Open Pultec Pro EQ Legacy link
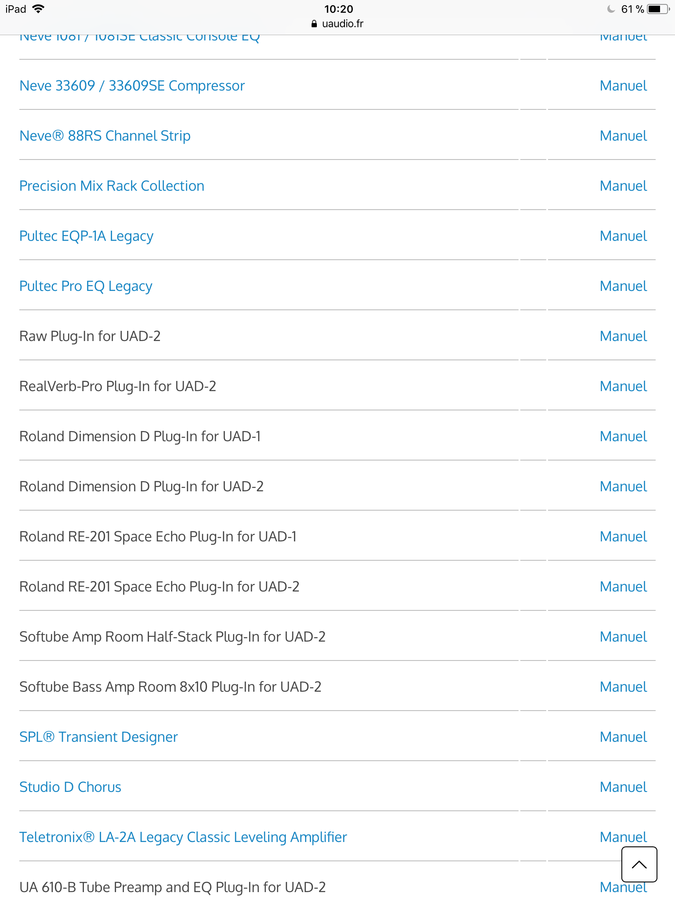Screen dimensions: 675x900 pyautogui.click(x=86, y=286)
